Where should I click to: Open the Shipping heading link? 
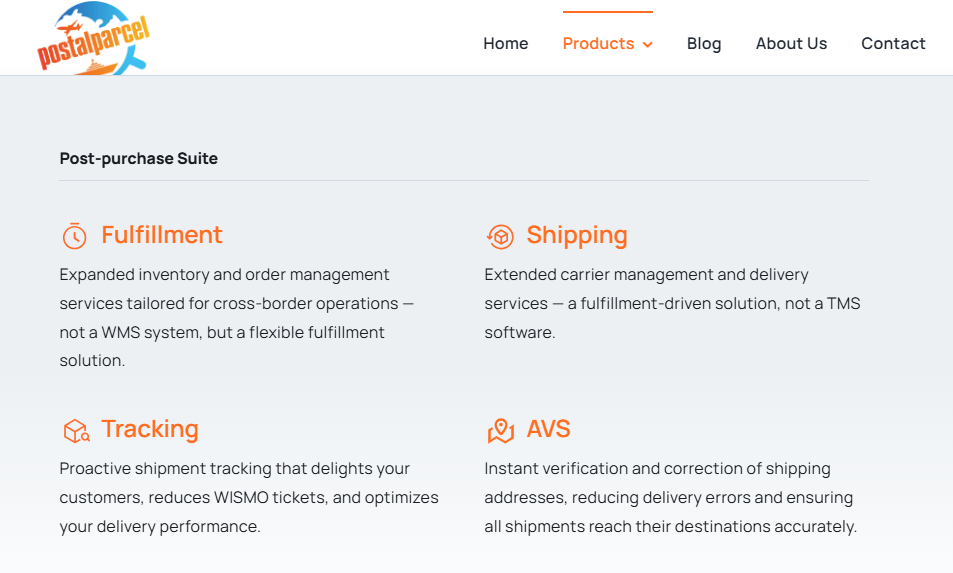[x=577, y=235]
